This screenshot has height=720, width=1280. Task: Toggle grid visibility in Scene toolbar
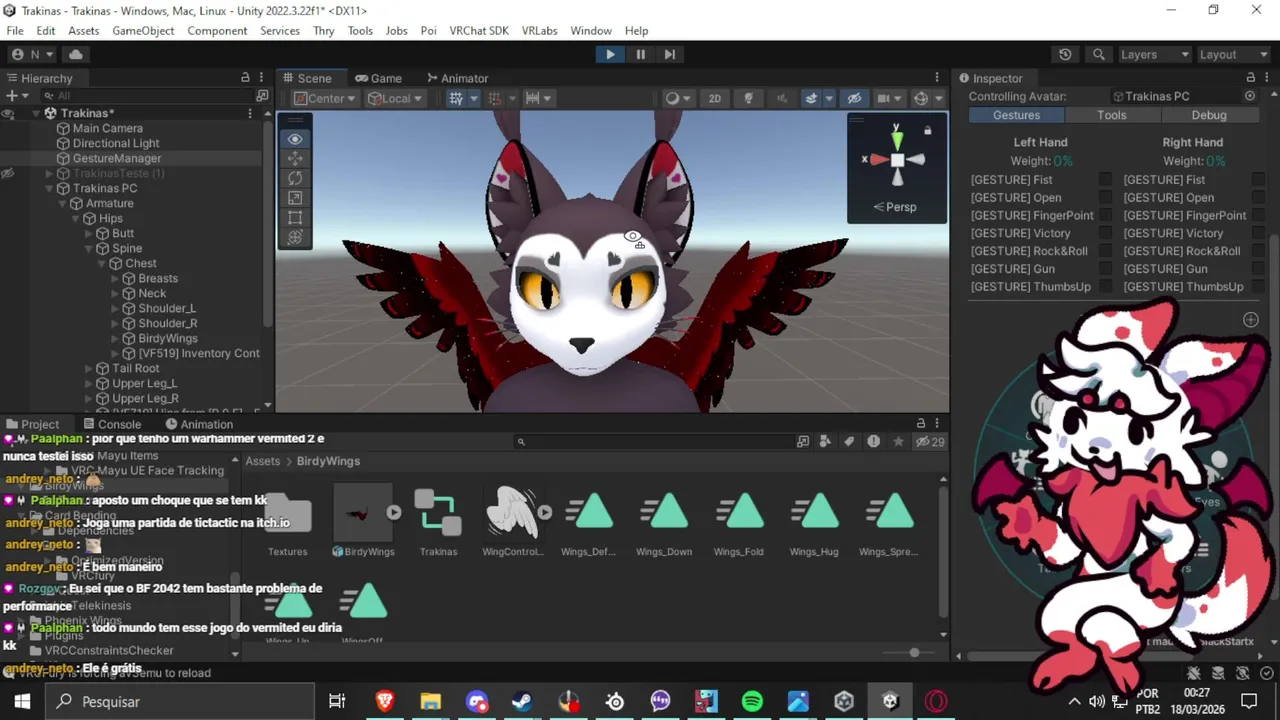click(456, 98)
